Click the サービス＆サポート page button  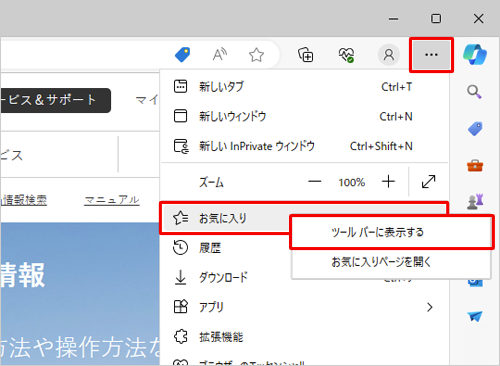click(55, 100)
